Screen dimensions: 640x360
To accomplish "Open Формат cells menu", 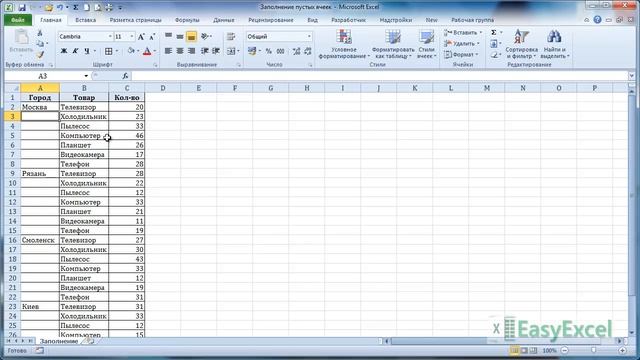I will coord(461,54).
